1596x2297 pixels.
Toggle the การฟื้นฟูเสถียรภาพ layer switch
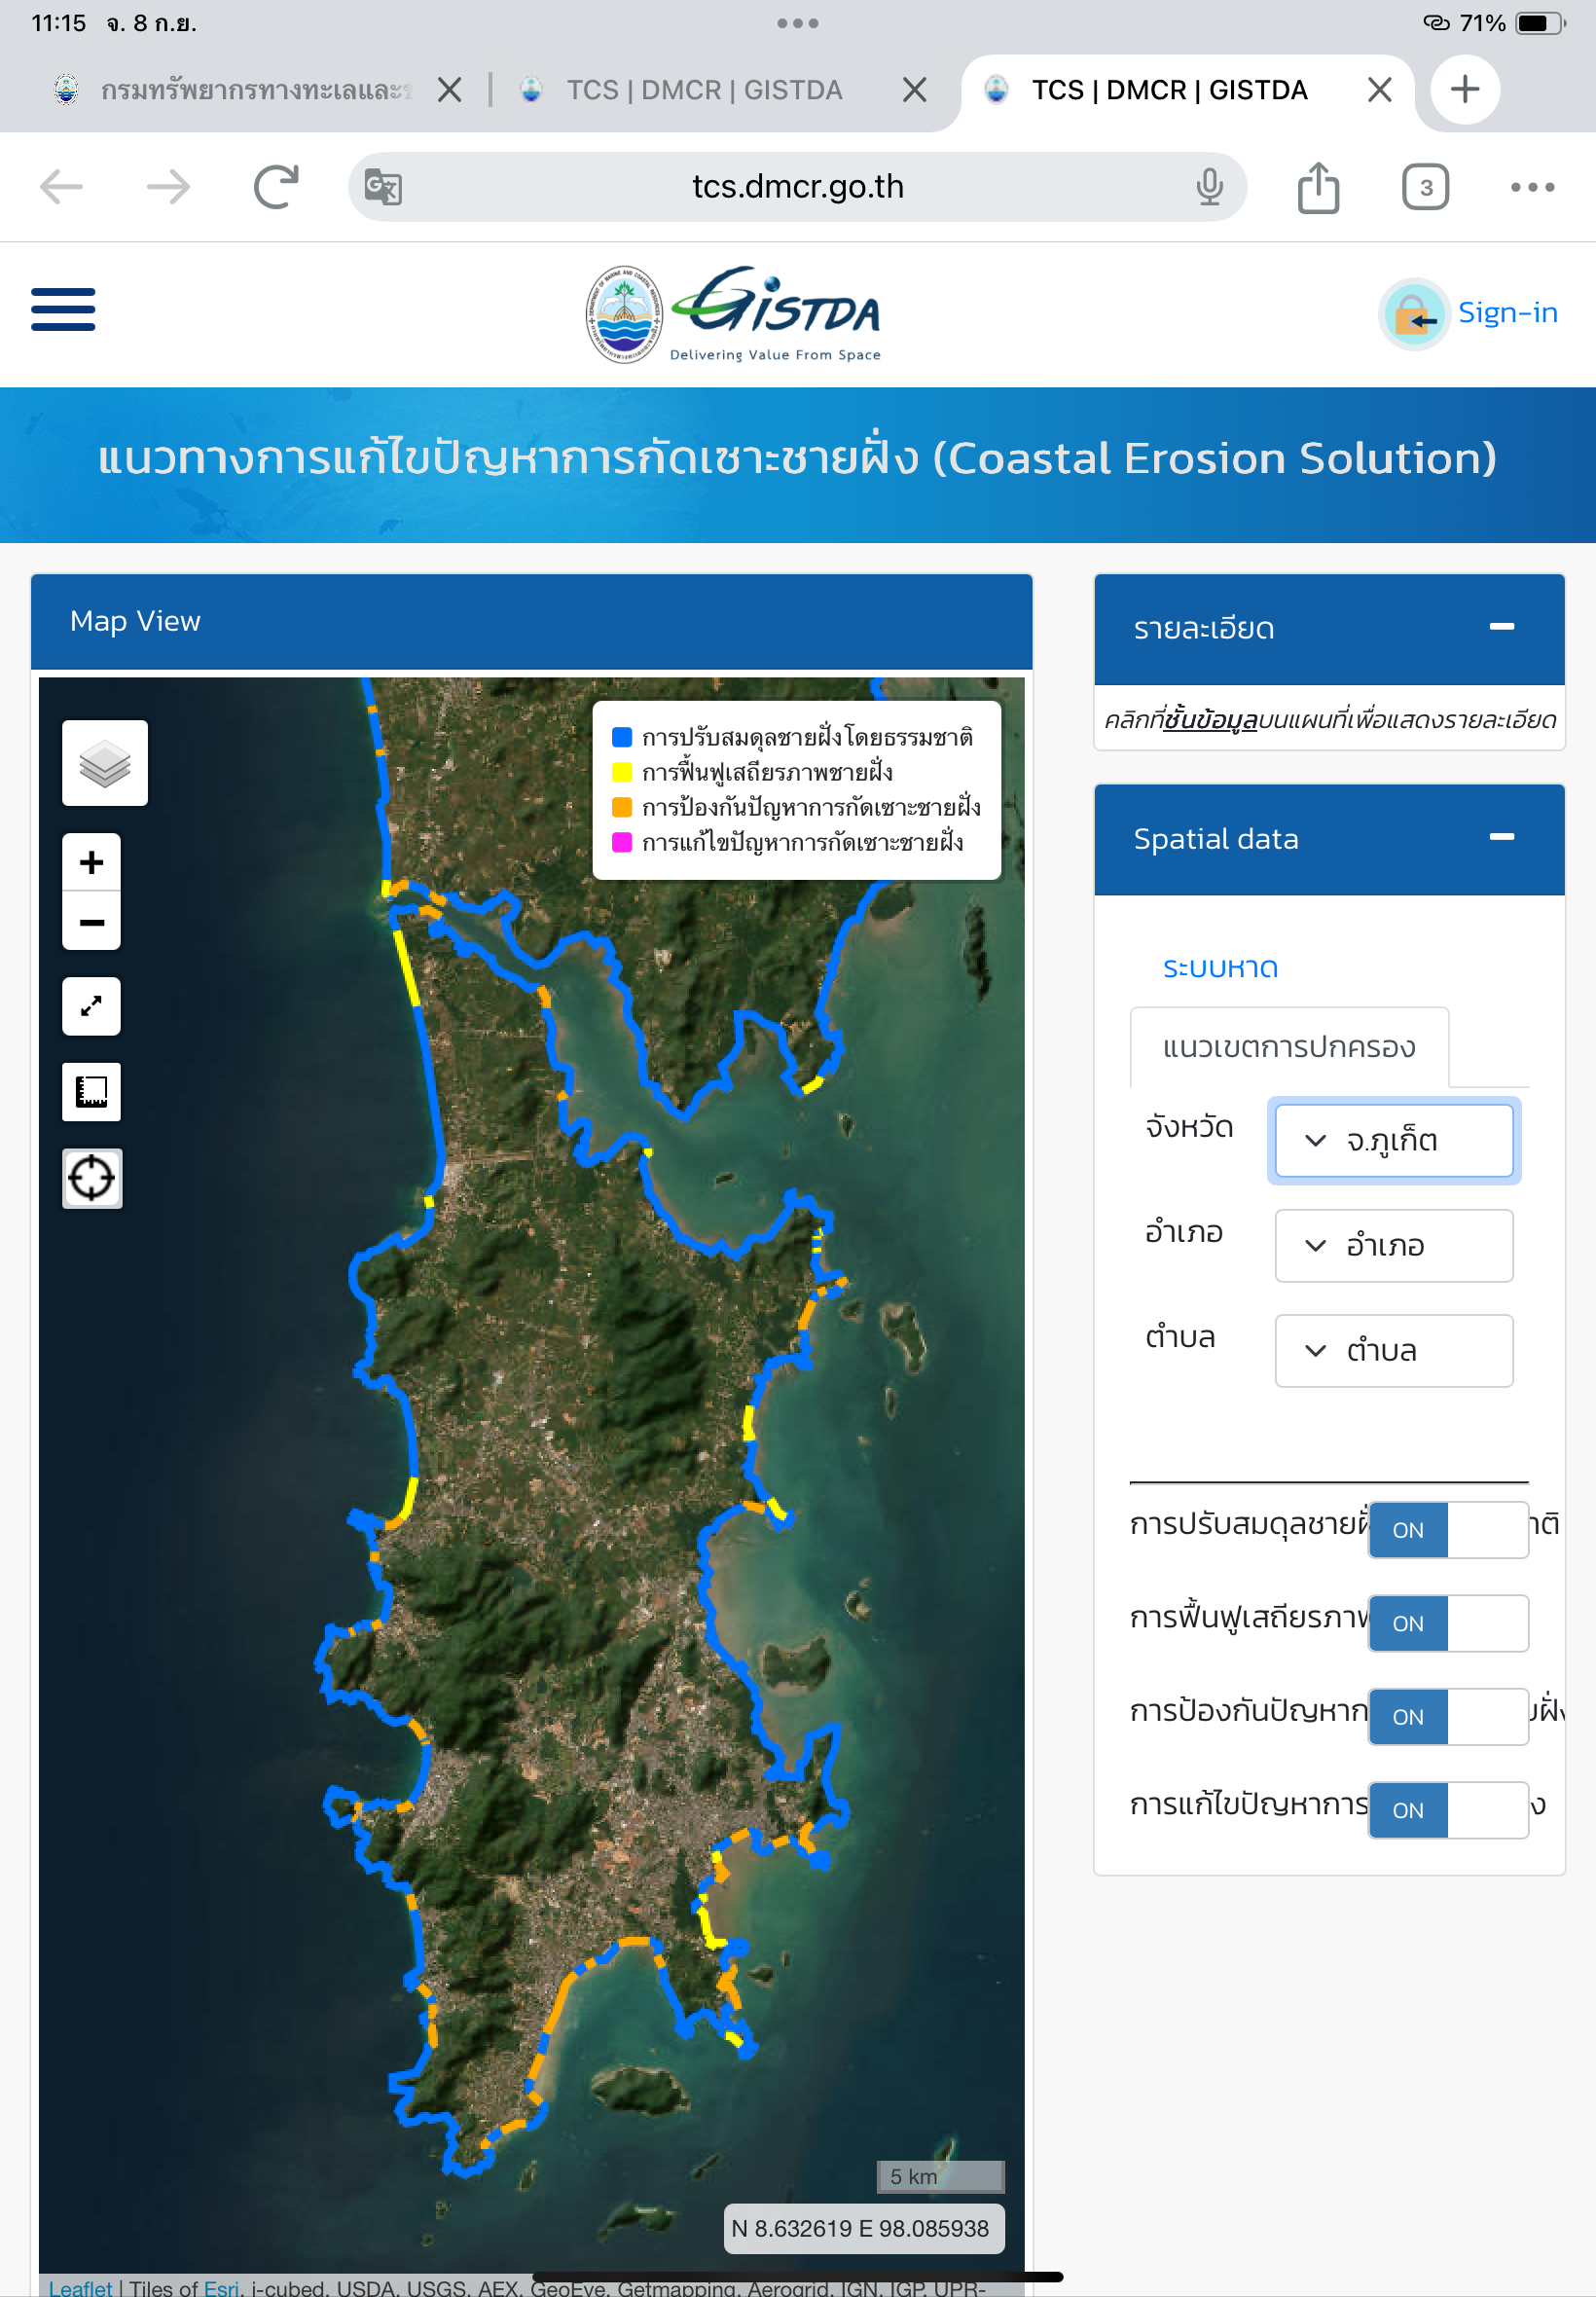(x=1446, y=1622)
